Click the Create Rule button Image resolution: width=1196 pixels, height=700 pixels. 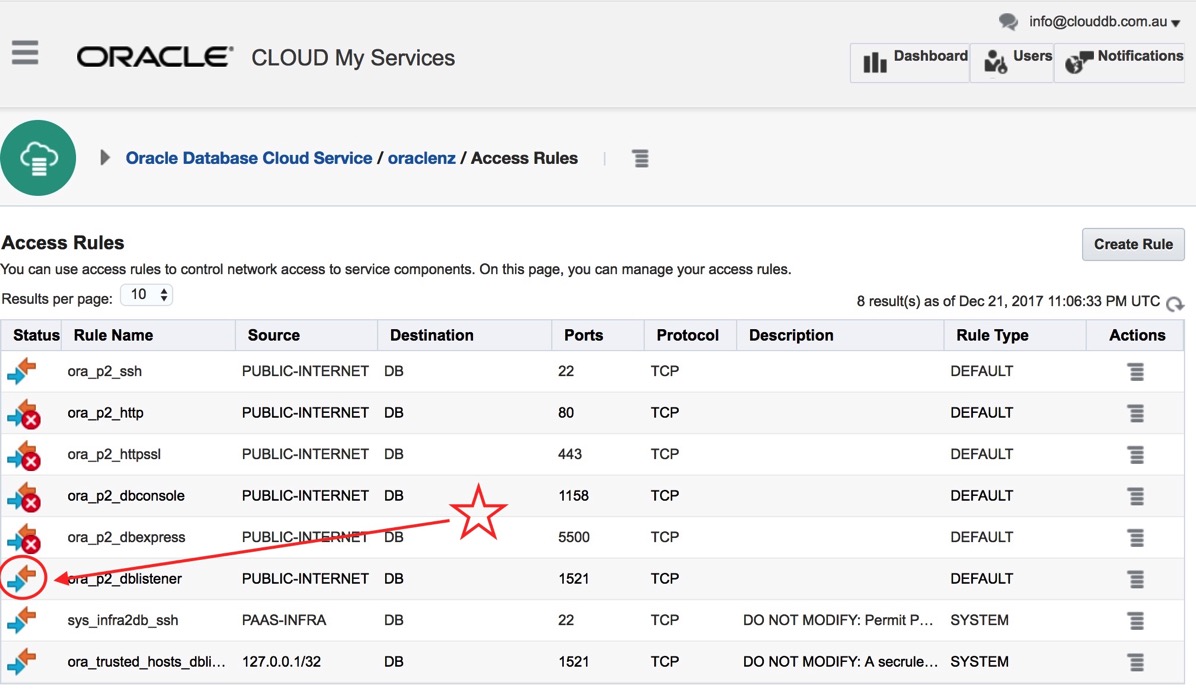coord(1133,244)
